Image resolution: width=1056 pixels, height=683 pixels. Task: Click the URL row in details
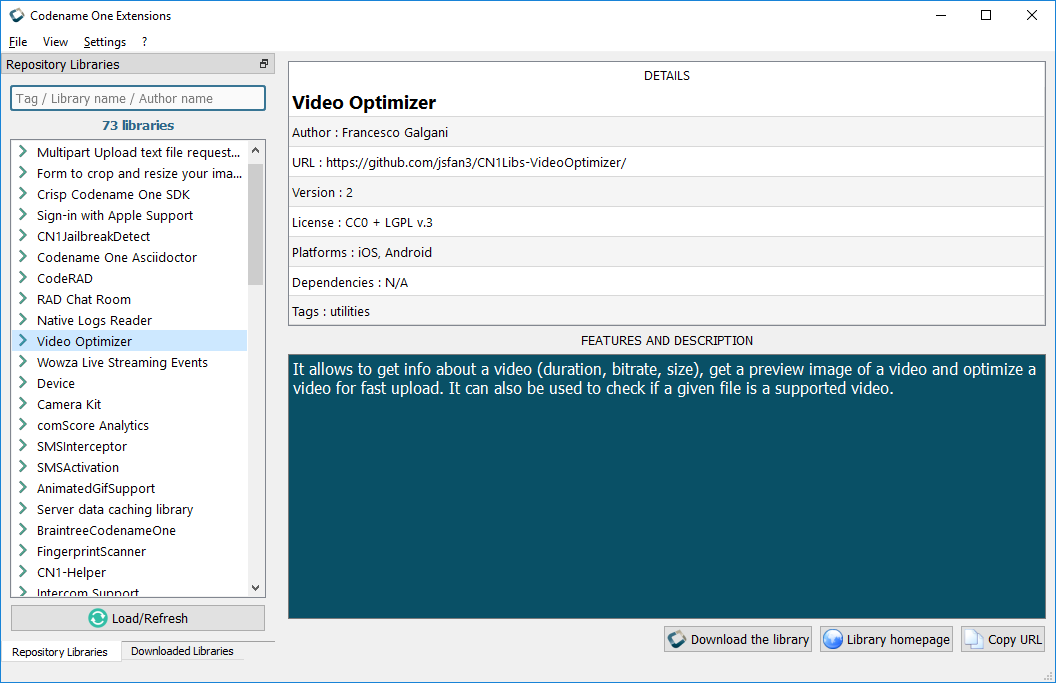[667, 162]
